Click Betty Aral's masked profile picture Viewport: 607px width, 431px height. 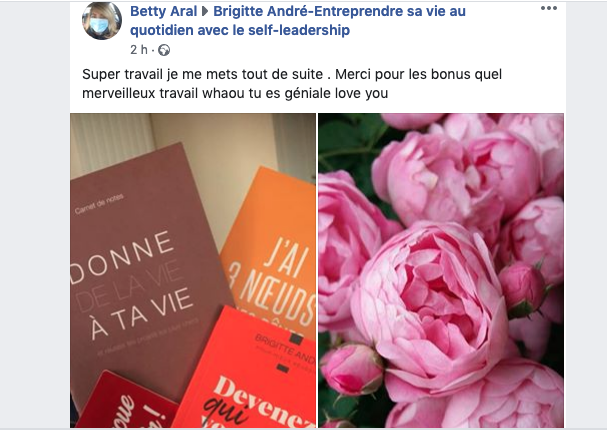(102, 21)
